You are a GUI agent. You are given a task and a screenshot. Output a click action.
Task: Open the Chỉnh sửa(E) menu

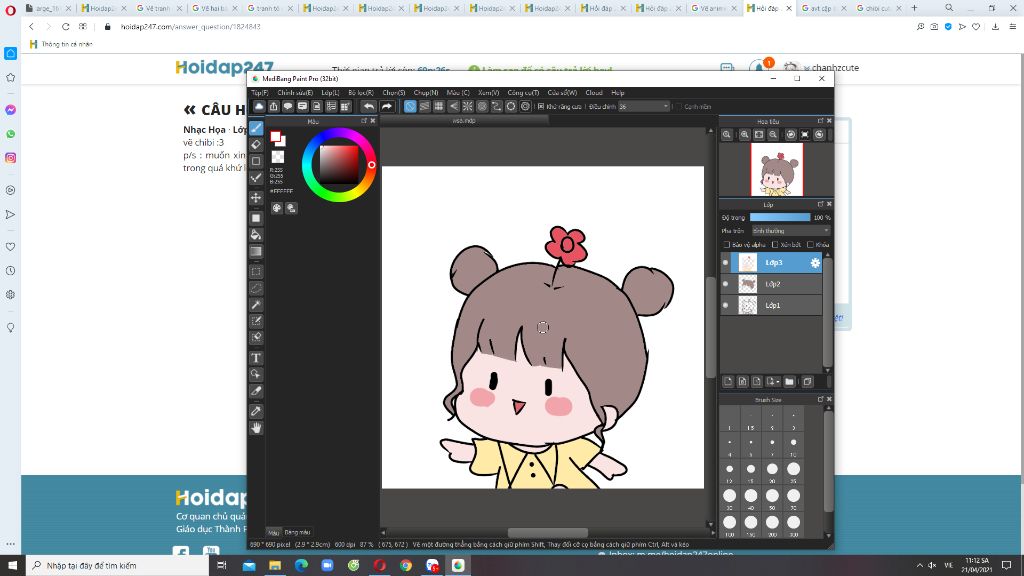(x=295, y=93)
